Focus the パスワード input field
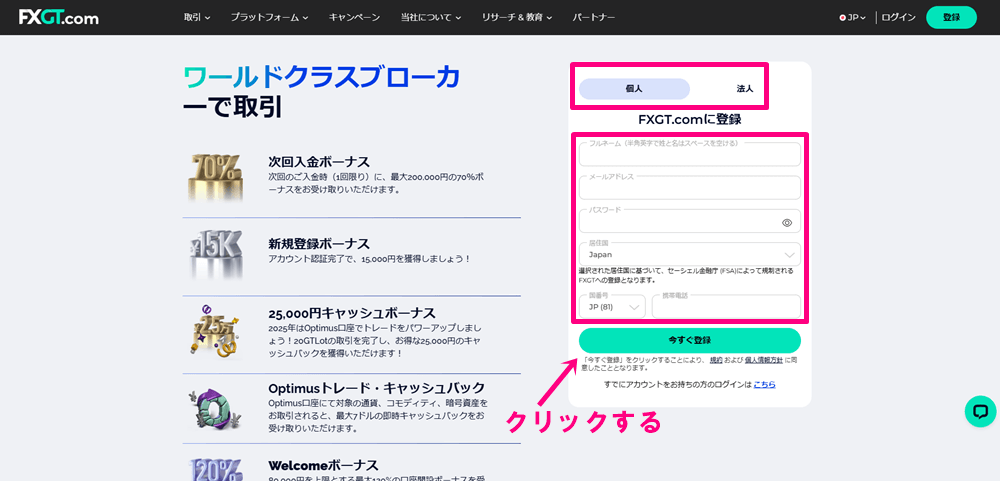This screenshot has height=481, width=1000. [x=689, y=221]
